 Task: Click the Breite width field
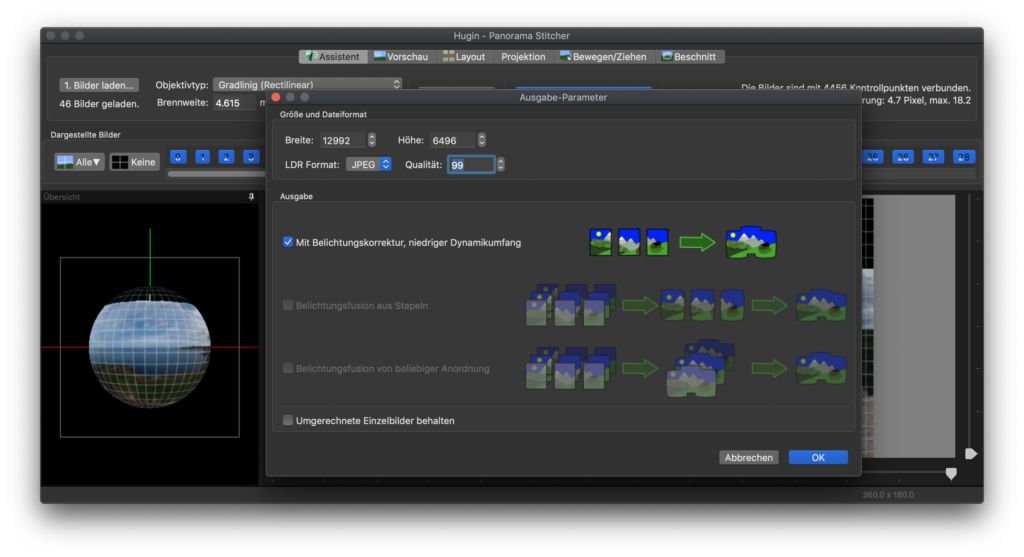[343, 140]
